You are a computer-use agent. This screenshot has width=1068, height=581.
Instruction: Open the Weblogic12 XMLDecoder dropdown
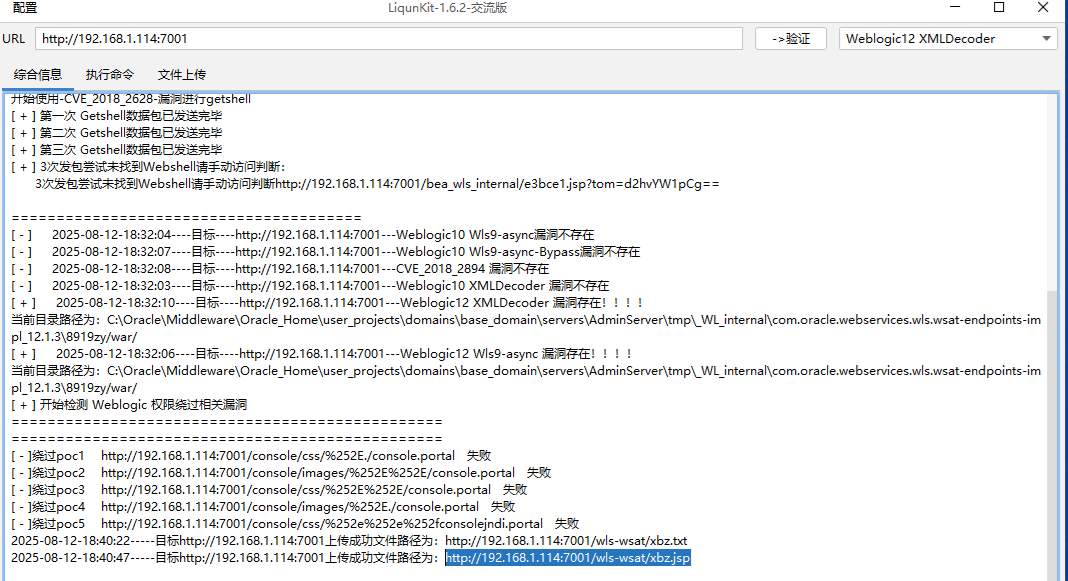tap(947, 39)
